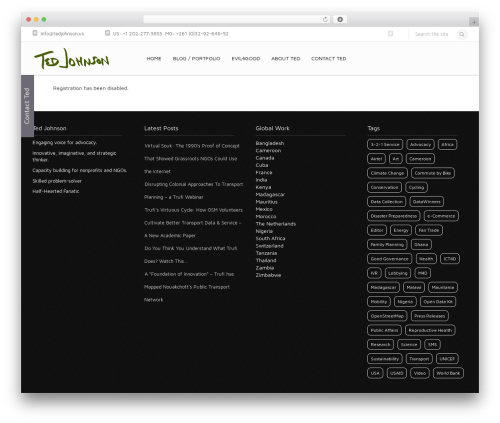Open the About Ted menu item

[x=286, y=59]
